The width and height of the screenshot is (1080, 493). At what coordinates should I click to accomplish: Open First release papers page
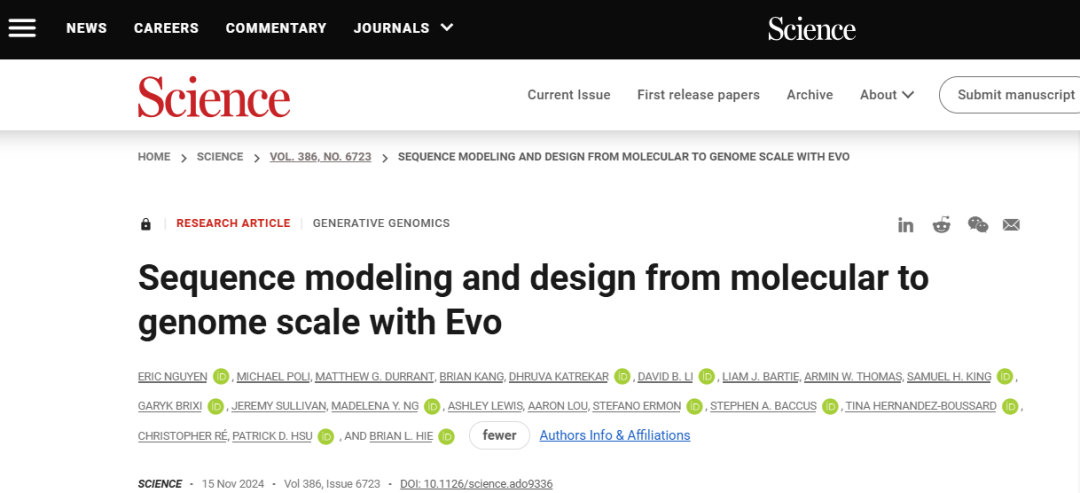pyautogui.click(x=698, y=95)
